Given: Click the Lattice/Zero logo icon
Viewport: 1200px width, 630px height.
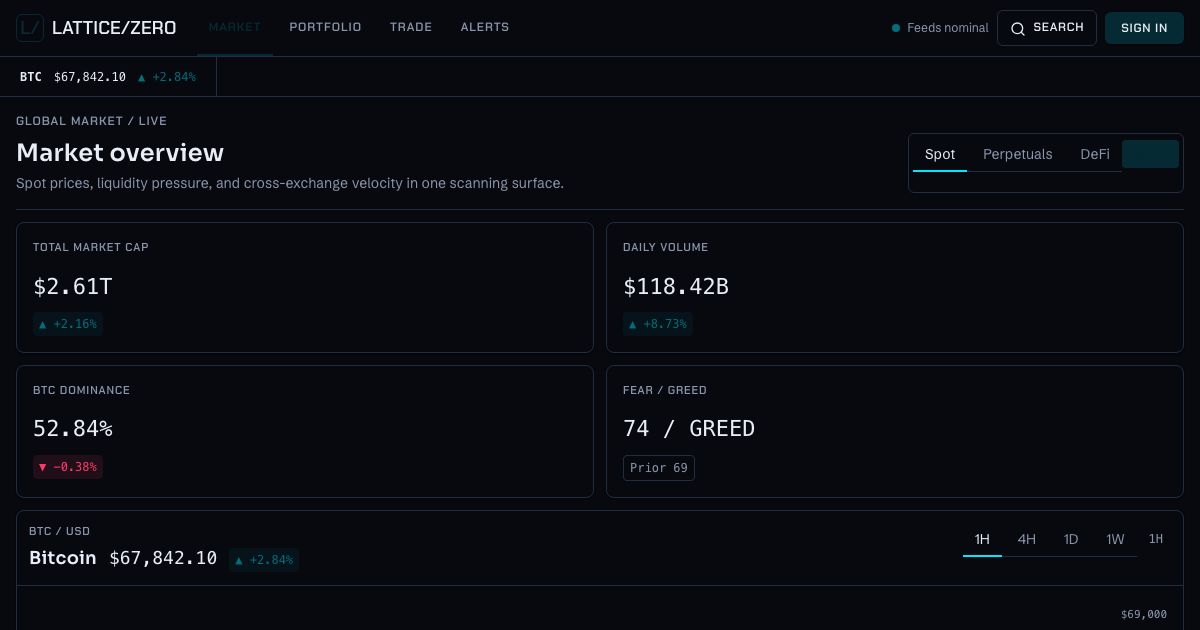Looking at the screenshot, I should click(30, 28).
